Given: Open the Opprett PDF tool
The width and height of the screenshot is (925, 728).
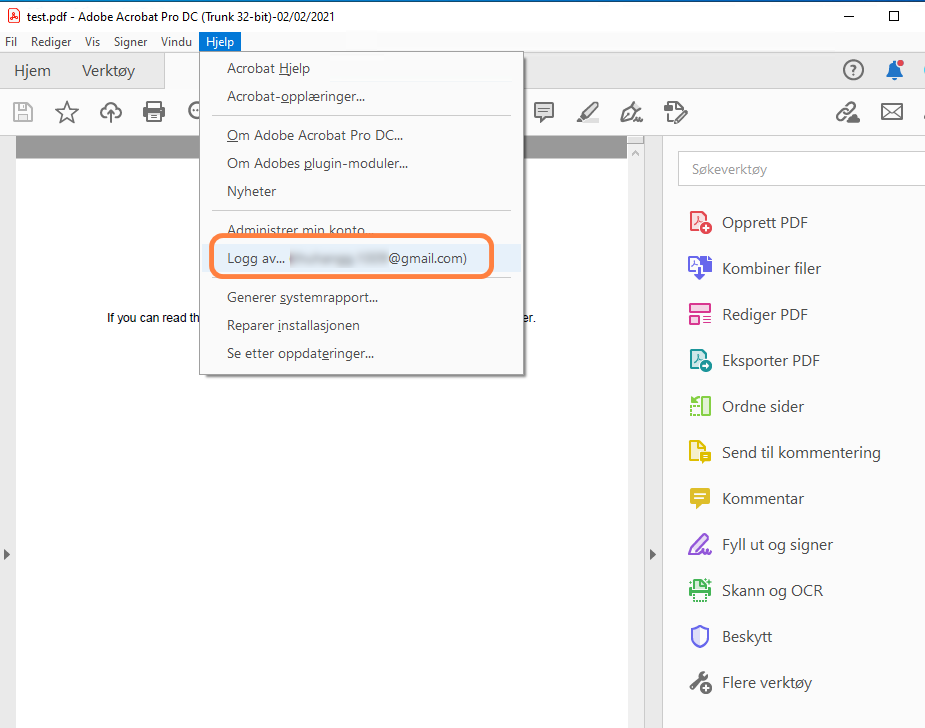Looking at the screenshot, I should pos(764,222).
